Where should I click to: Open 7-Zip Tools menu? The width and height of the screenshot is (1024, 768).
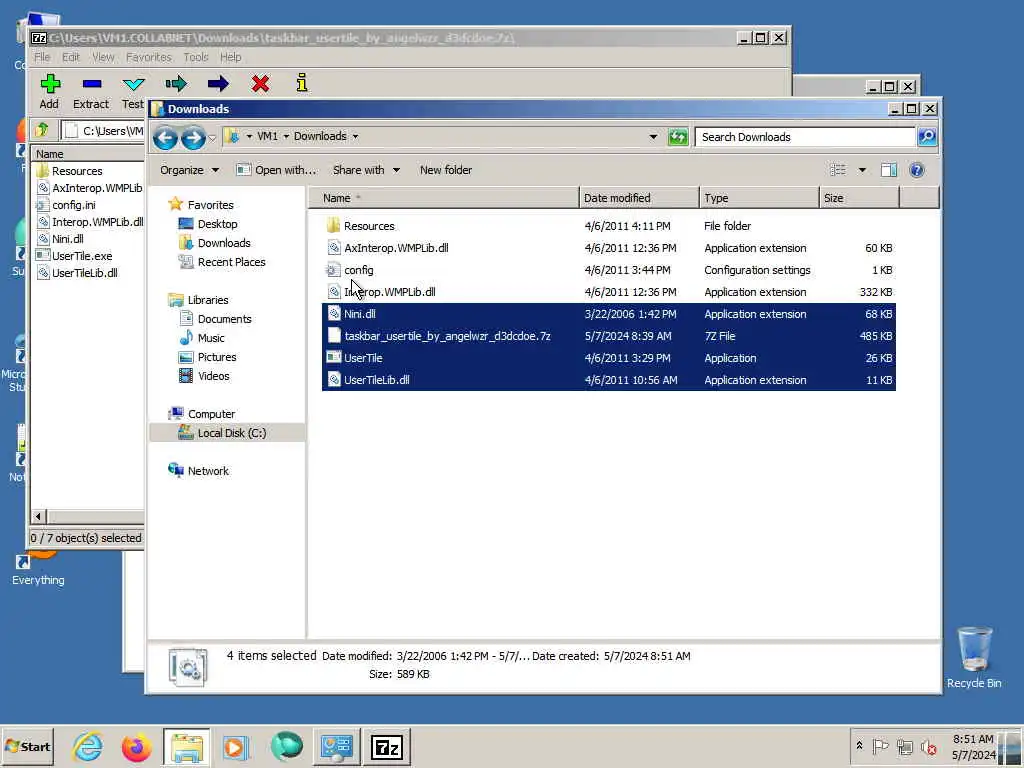point(195,57)
